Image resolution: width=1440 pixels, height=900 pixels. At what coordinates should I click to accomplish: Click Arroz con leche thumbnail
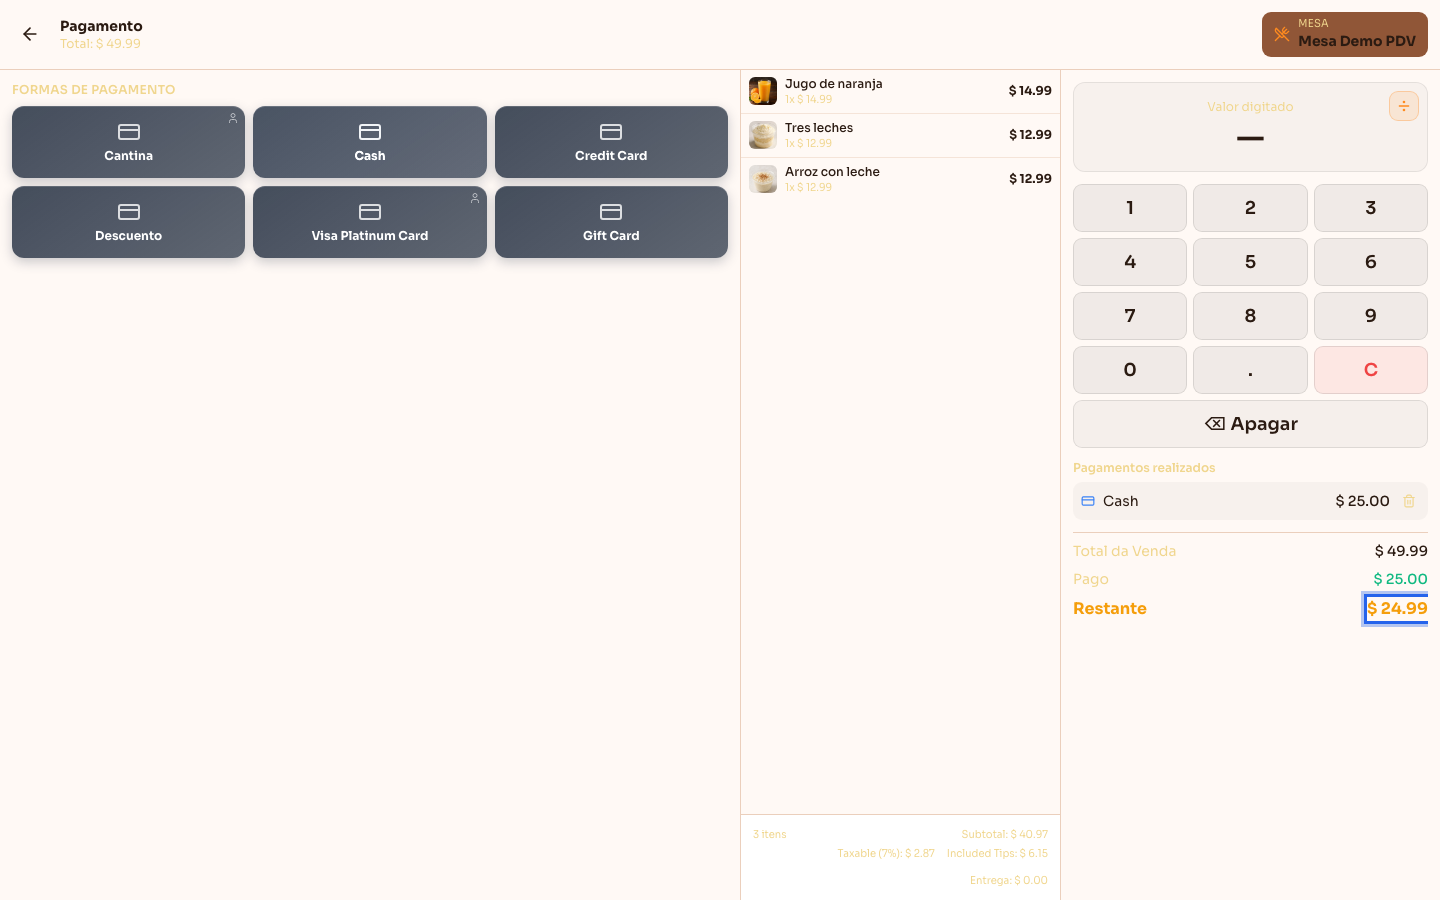point(763,179)
